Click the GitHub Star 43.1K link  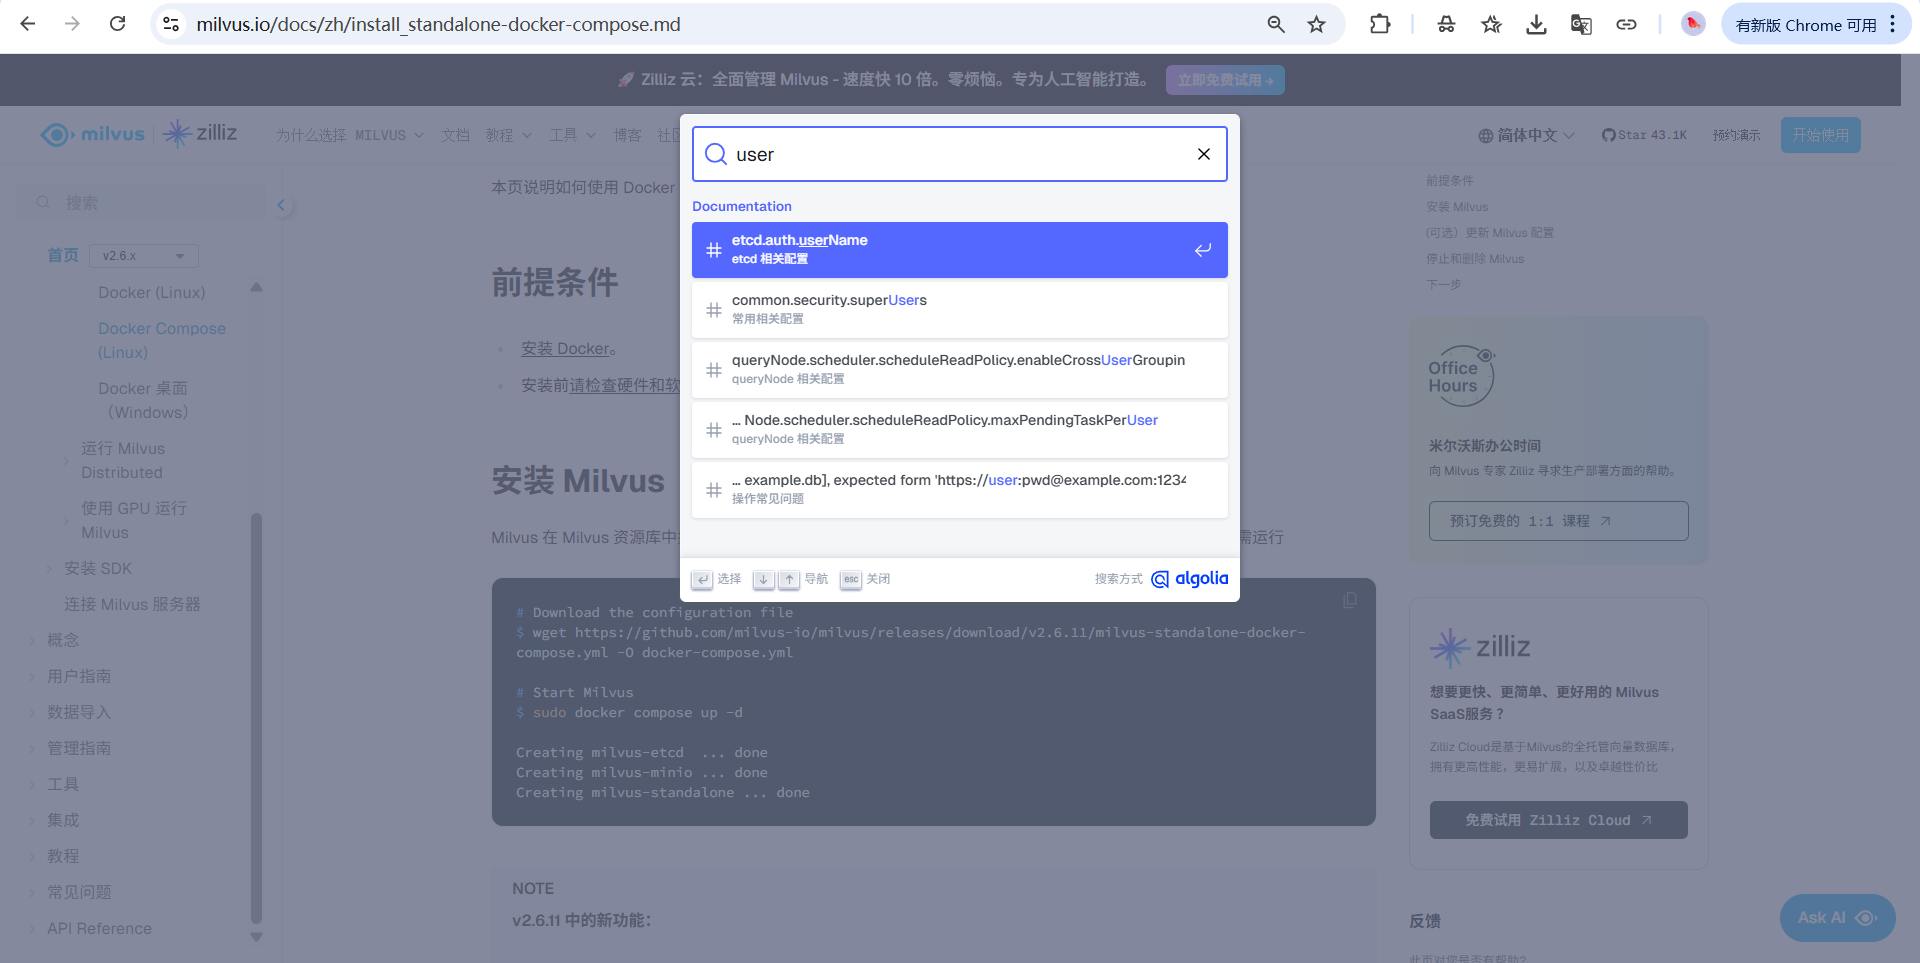[1644, 135]
